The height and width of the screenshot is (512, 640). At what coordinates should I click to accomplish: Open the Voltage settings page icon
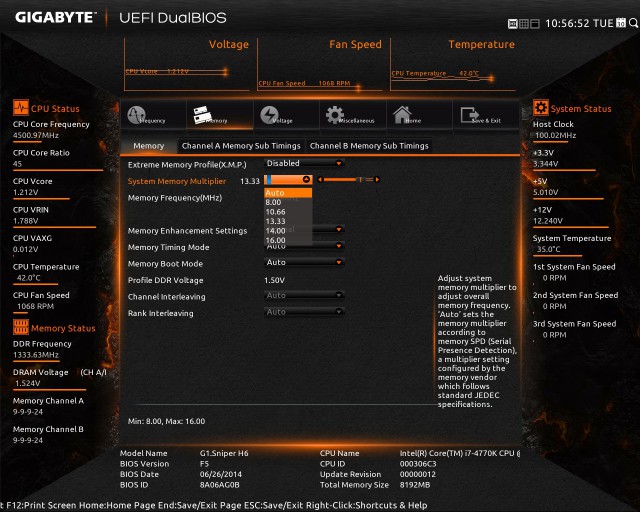click(x=286, y=115)
